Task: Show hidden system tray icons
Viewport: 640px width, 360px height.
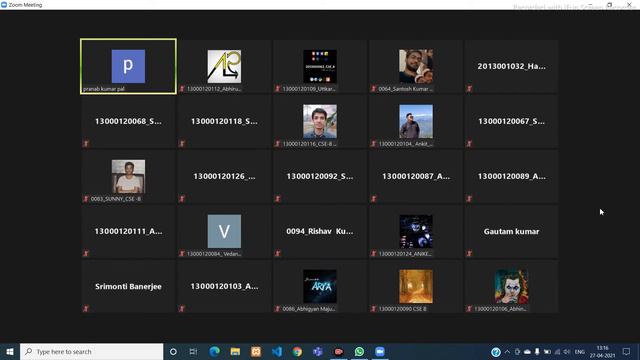Action: [x=507, y=352]
